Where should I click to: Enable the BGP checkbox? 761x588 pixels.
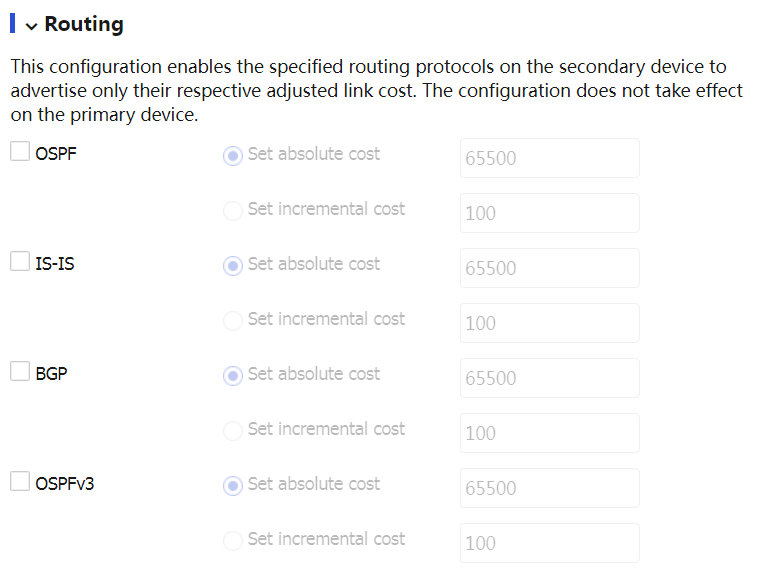click(20, 372)
